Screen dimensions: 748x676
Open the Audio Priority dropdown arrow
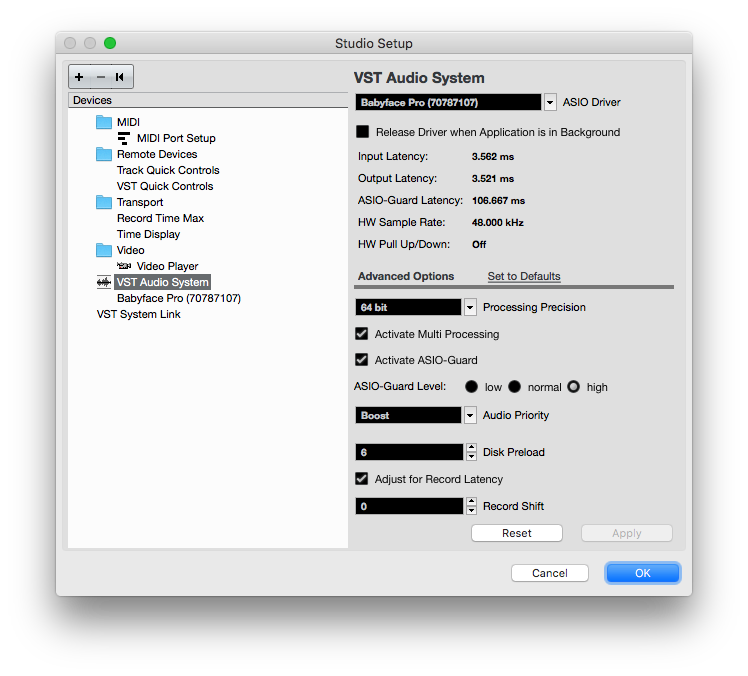click(470, 415)
